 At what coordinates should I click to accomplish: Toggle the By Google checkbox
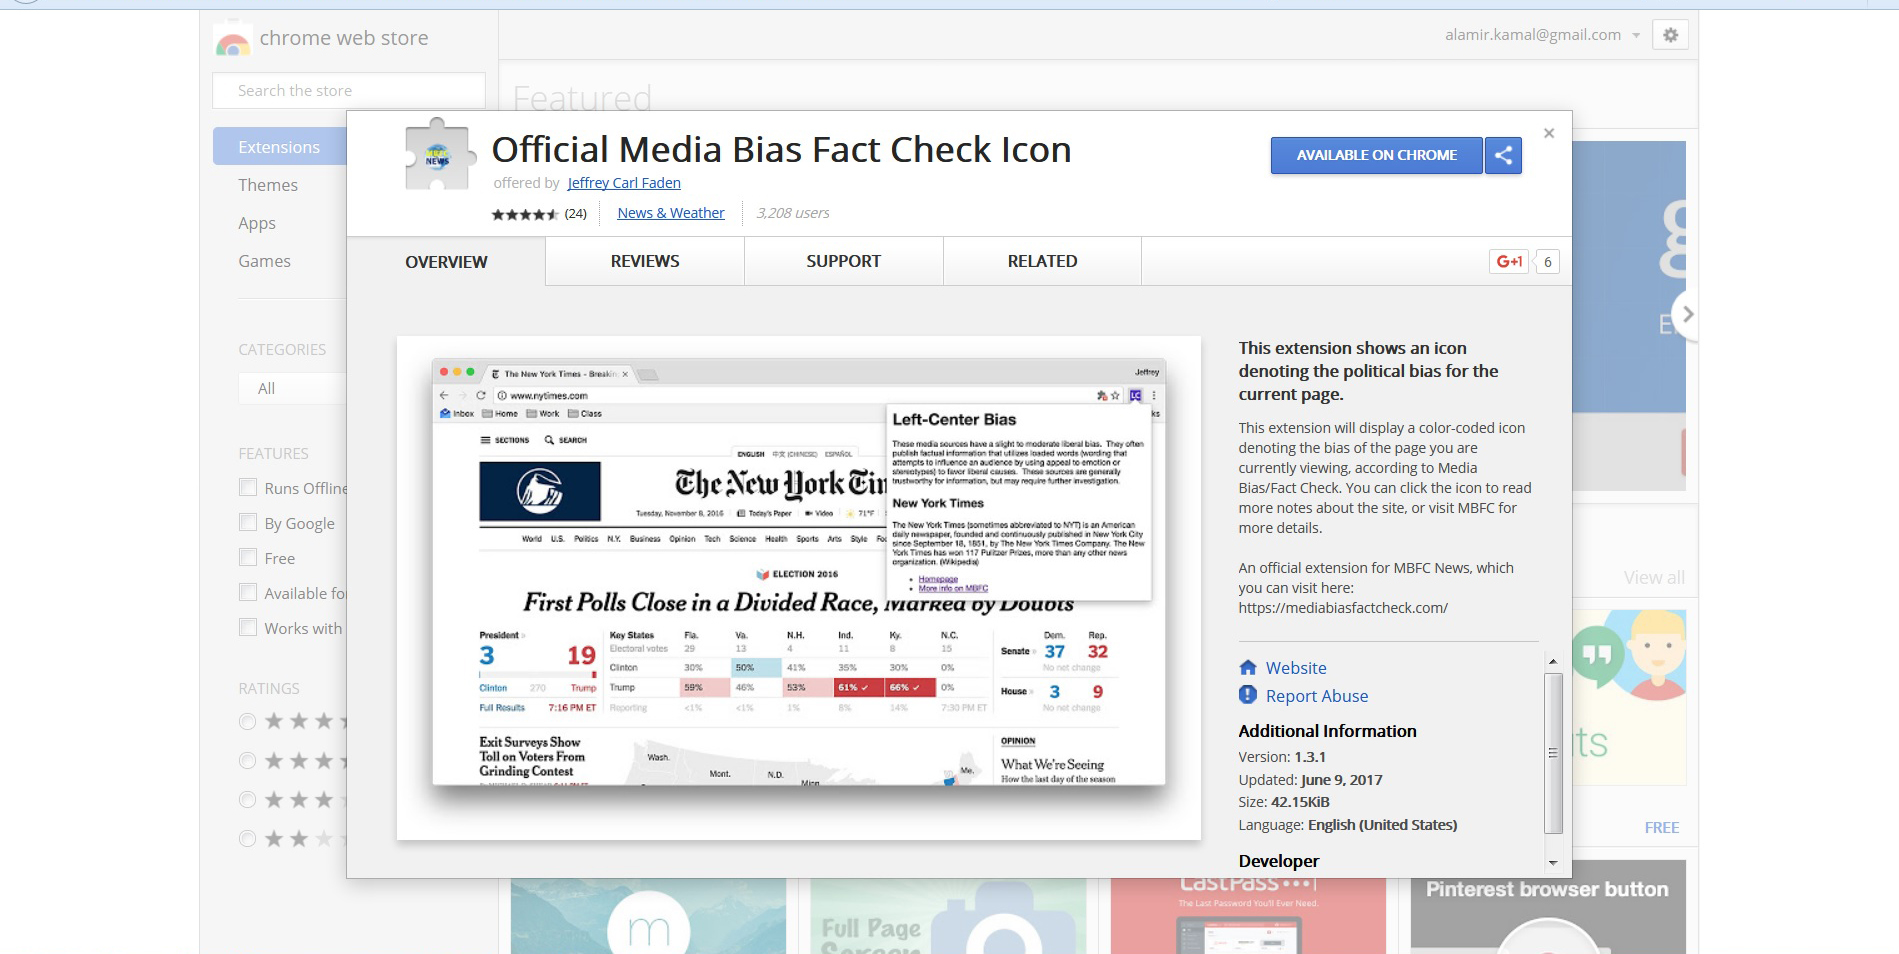click(248, 522)
